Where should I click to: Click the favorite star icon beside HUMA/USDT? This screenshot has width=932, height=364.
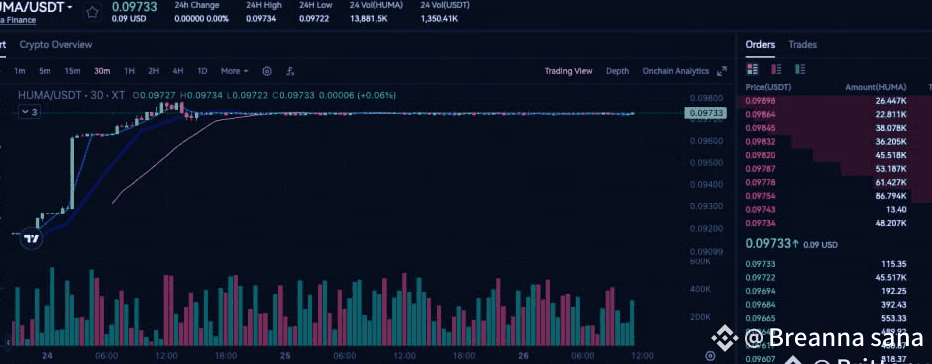click(92, 12)
